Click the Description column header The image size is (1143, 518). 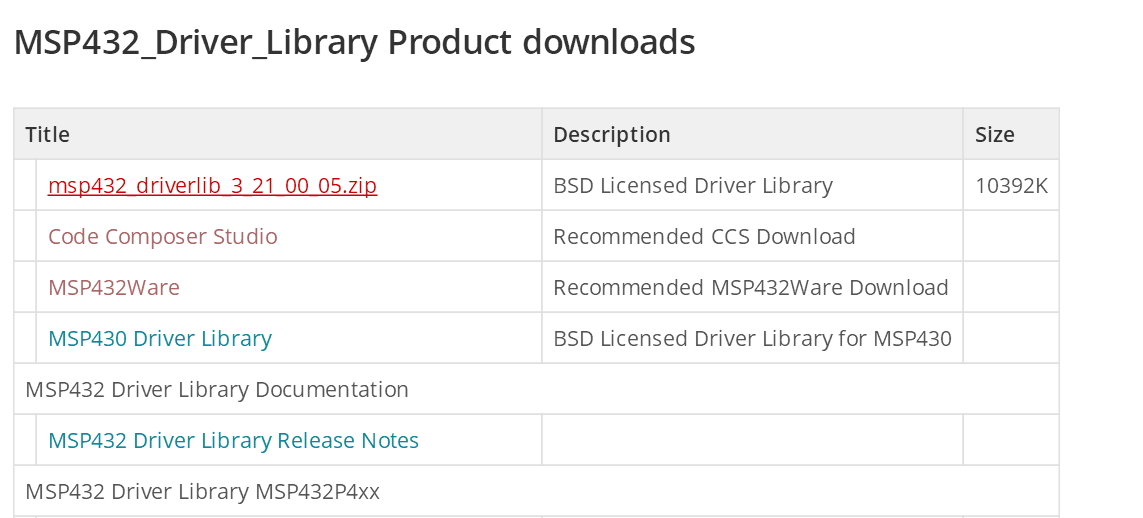click(x=612, y=135)
